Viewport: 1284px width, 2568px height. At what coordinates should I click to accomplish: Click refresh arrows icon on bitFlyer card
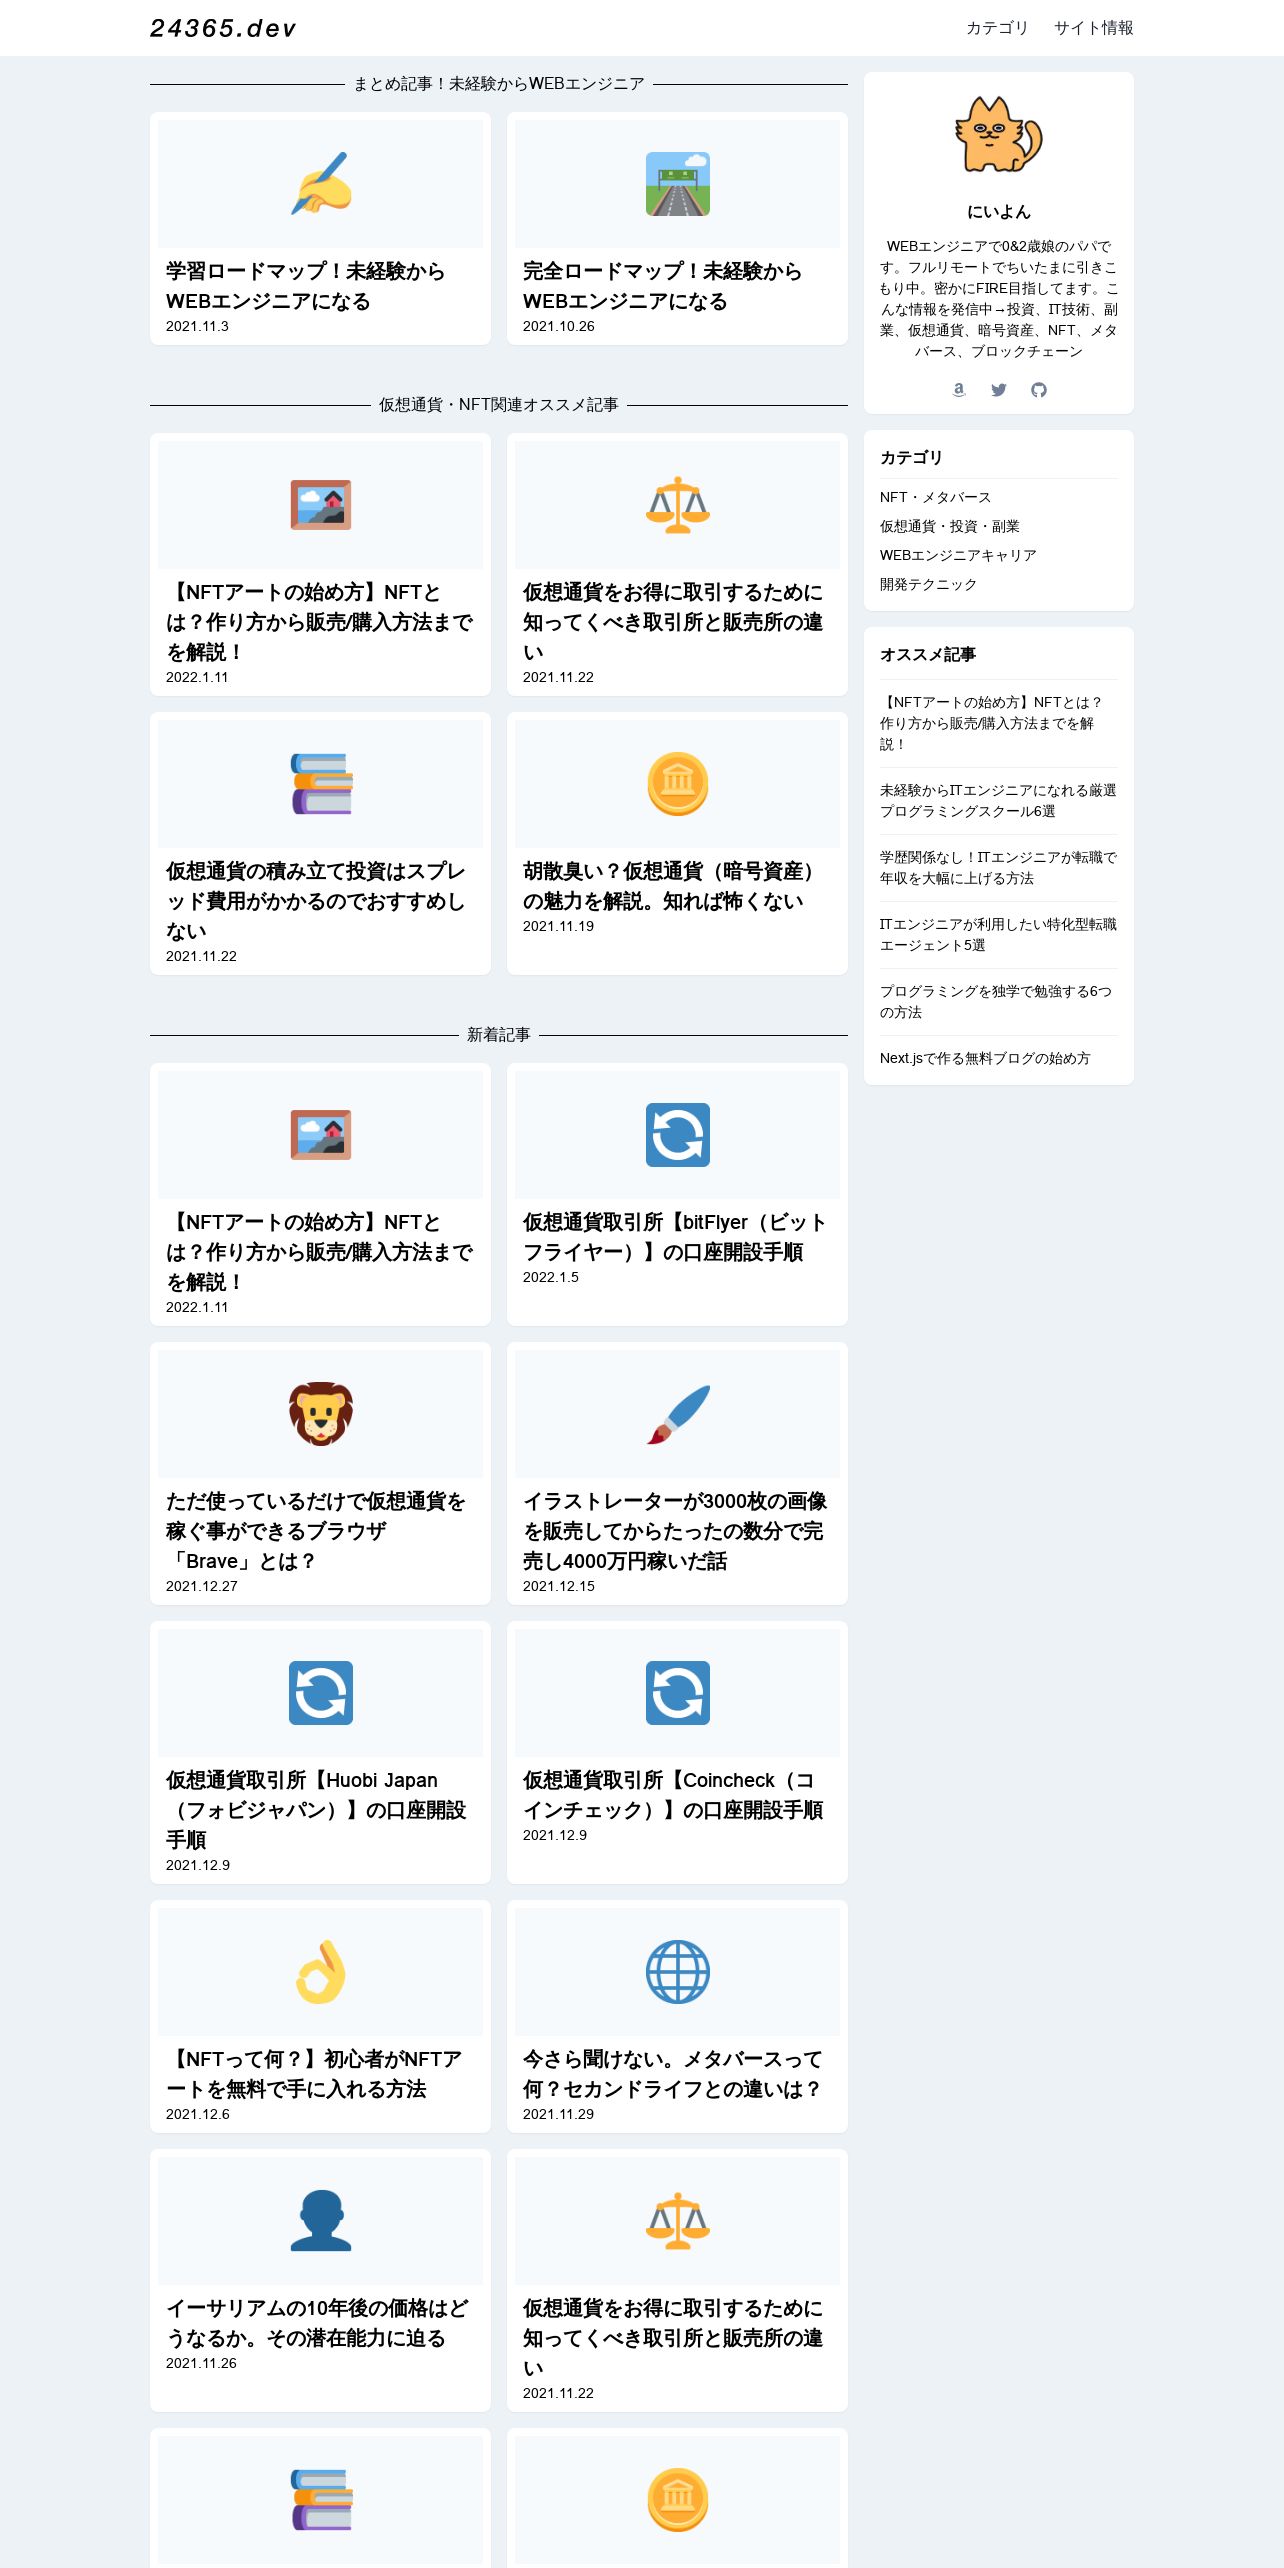[x=678, y=1135]
